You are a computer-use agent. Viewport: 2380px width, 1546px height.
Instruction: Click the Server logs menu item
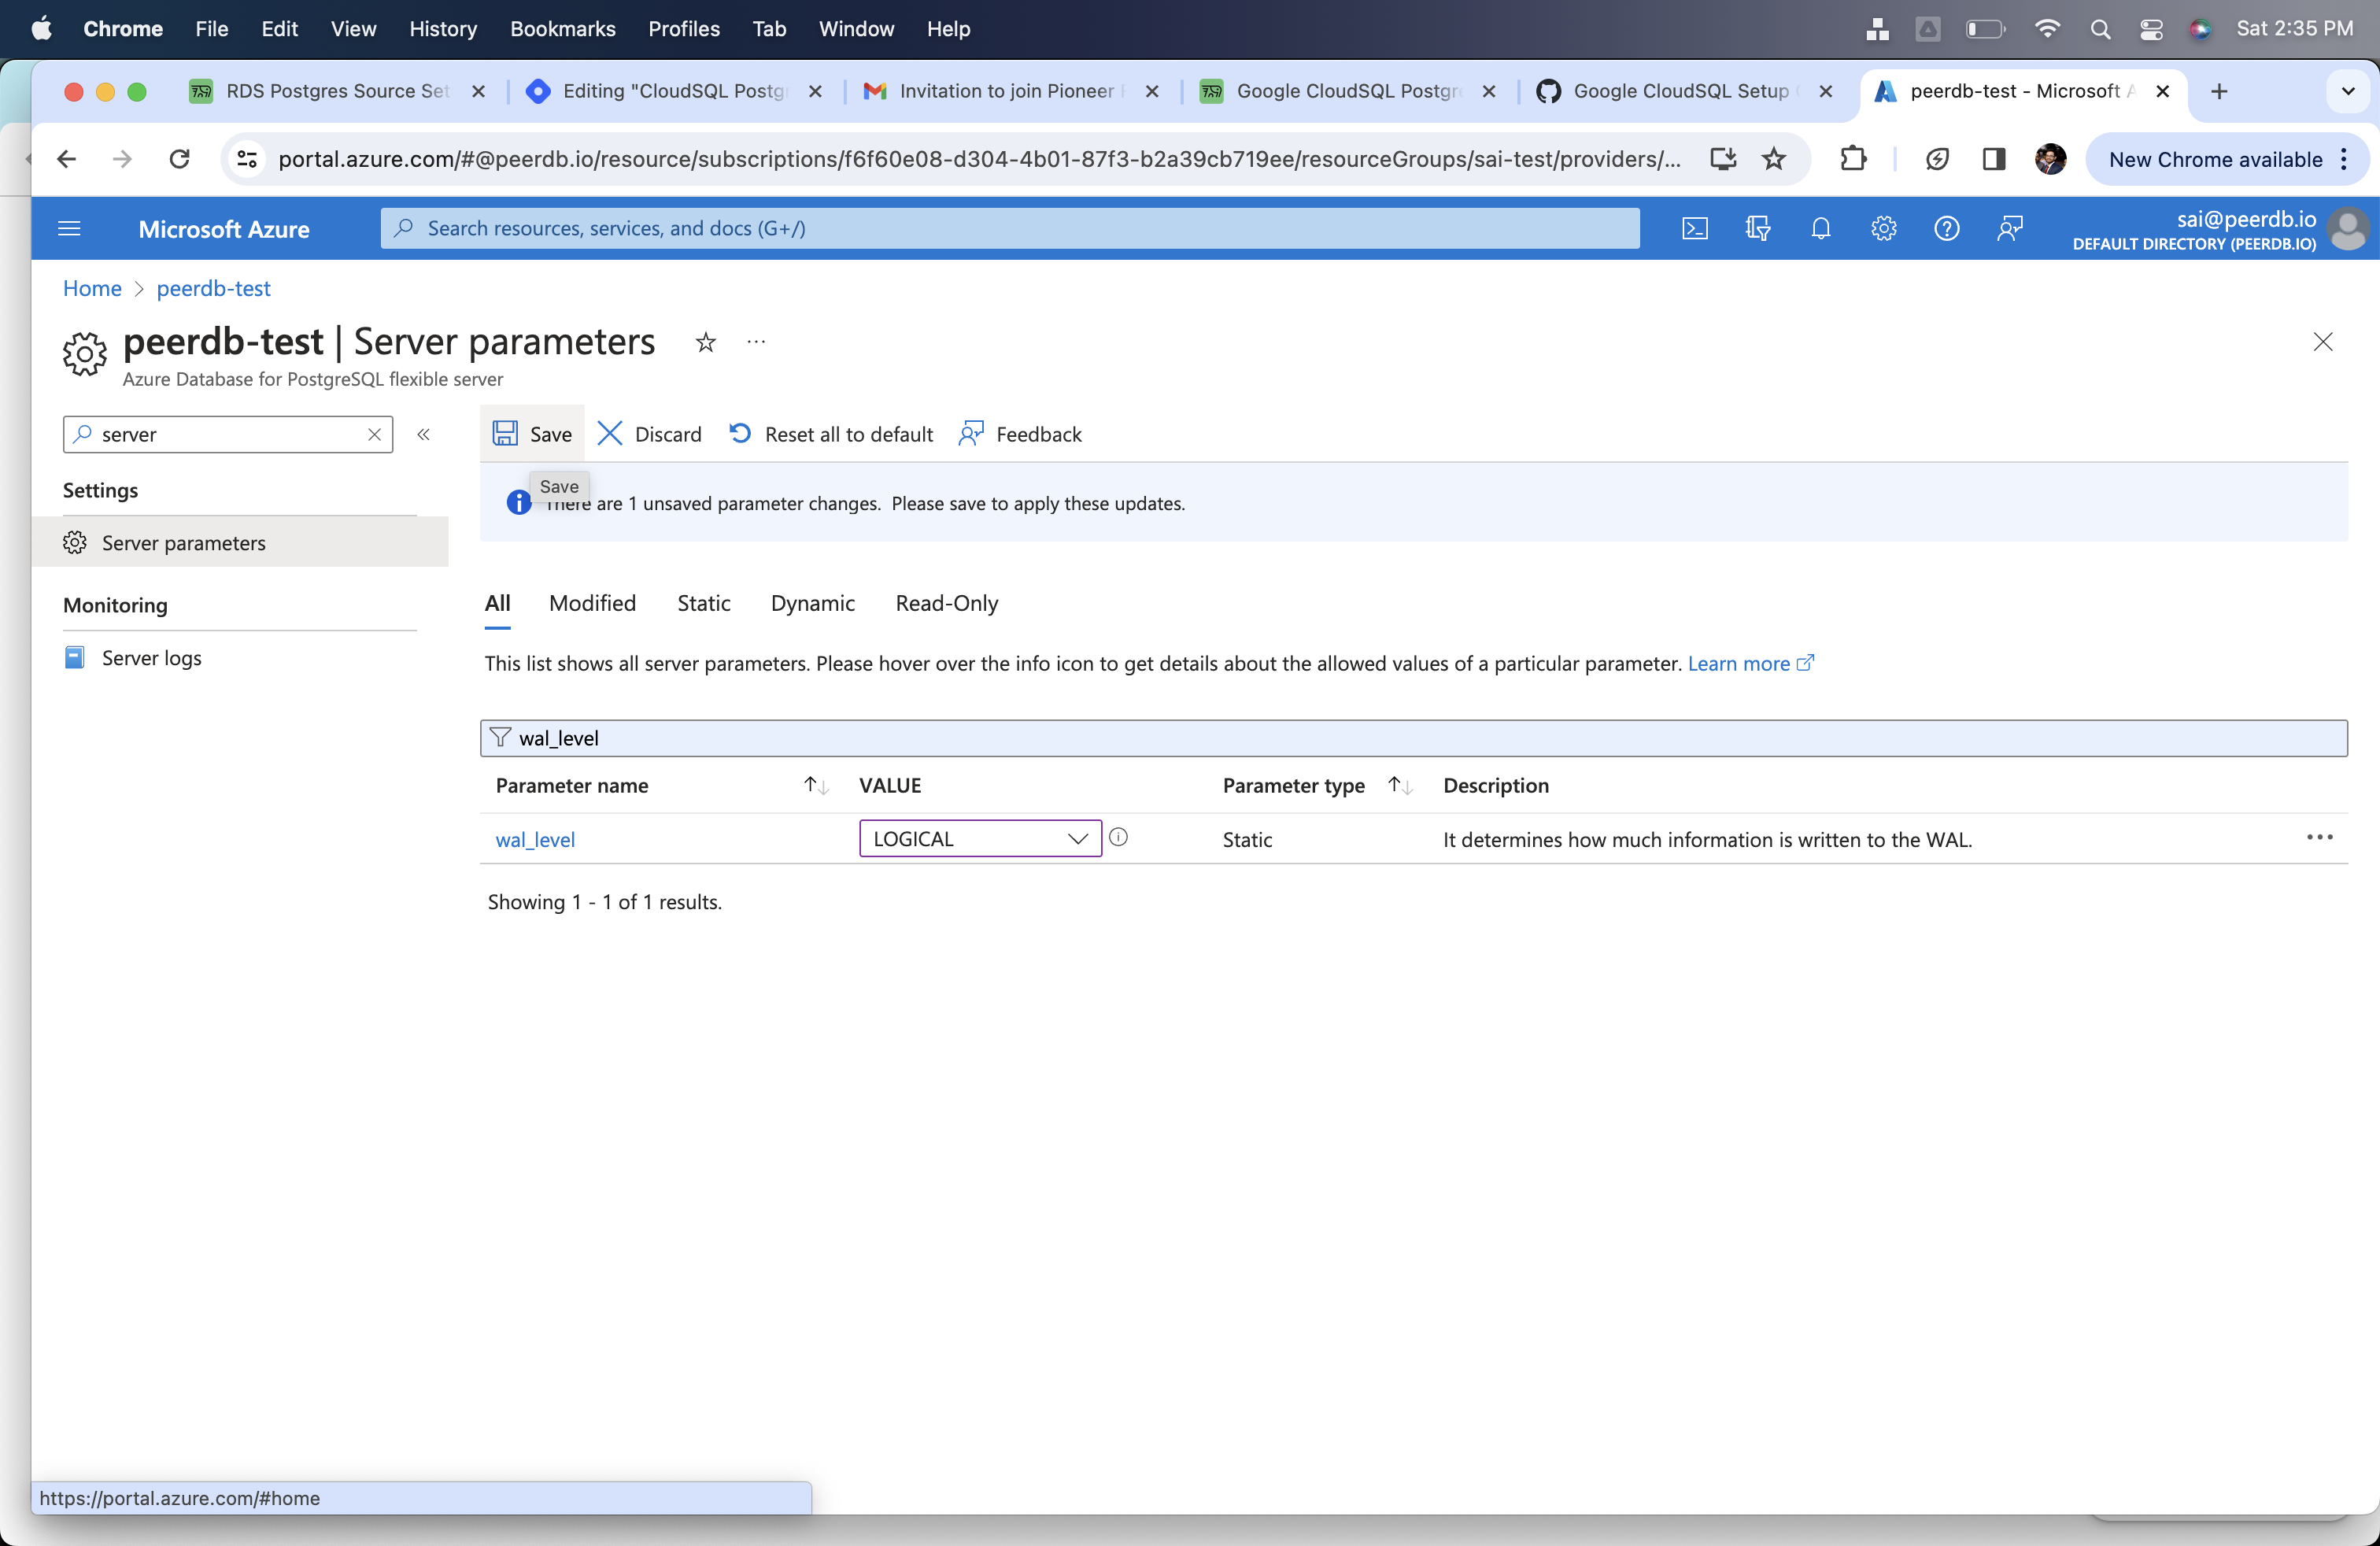tap(153, 656)
